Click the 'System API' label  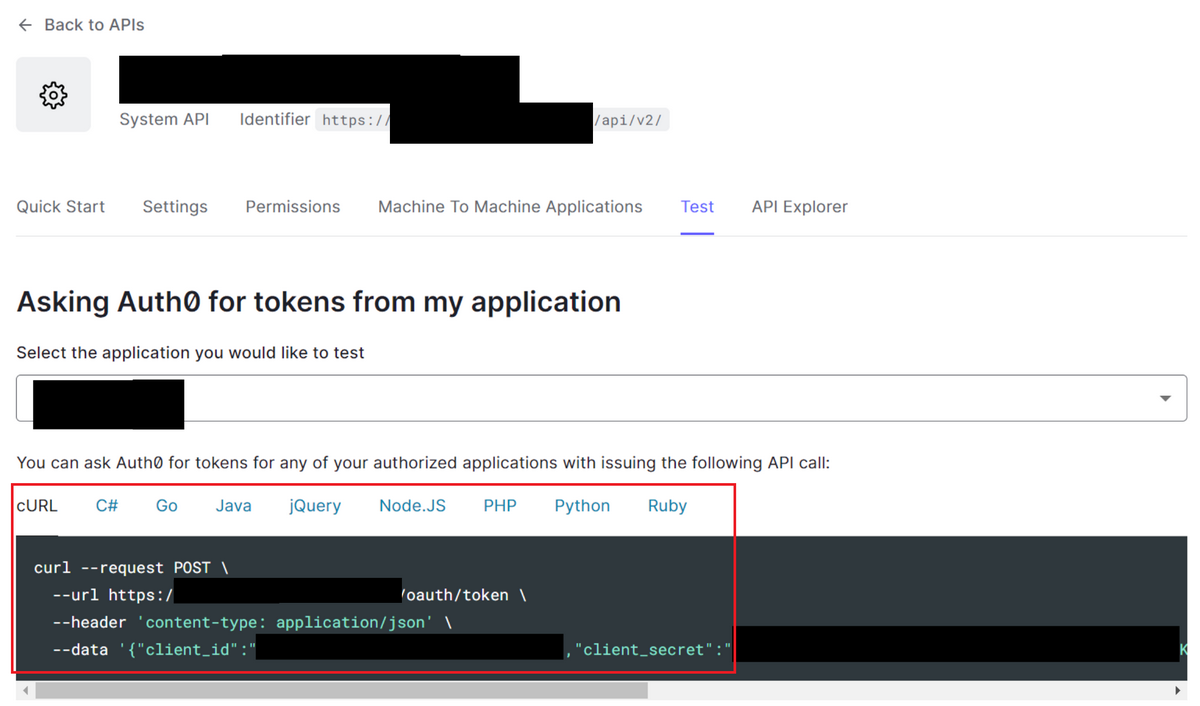click(164, 119)
